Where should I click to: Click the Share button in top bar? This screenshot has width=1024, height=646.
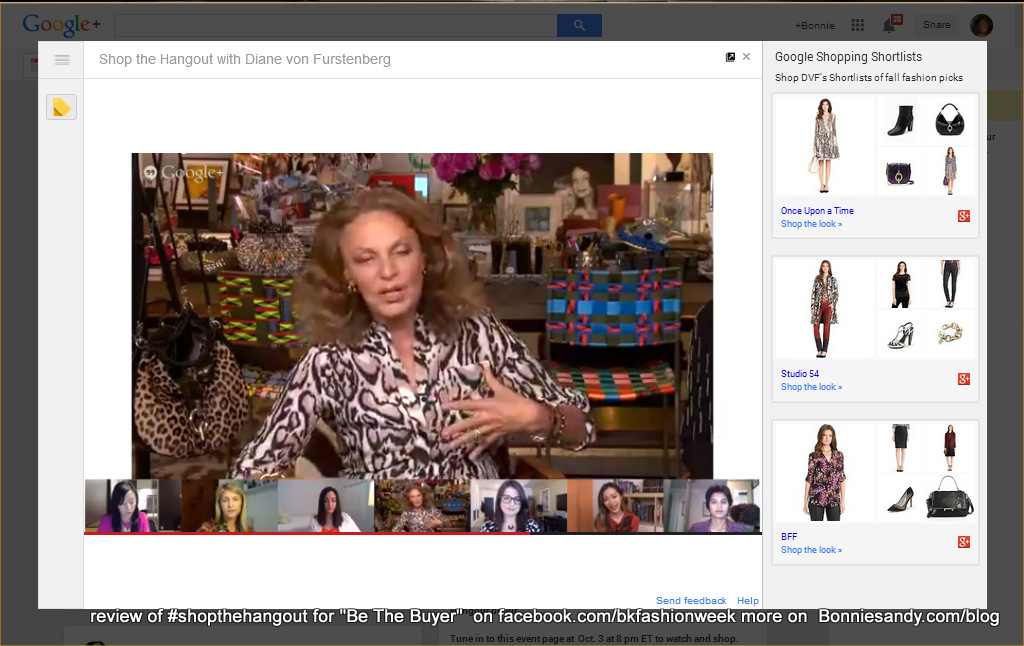point(936,24)
